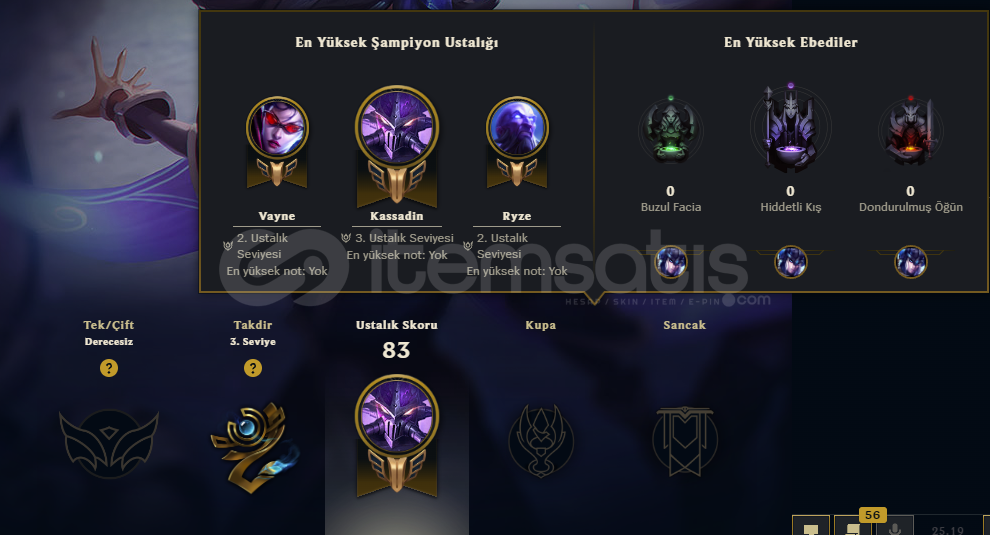Show help for Tek/Çift question mark
990x535 pixels.
tap(109, 368)
